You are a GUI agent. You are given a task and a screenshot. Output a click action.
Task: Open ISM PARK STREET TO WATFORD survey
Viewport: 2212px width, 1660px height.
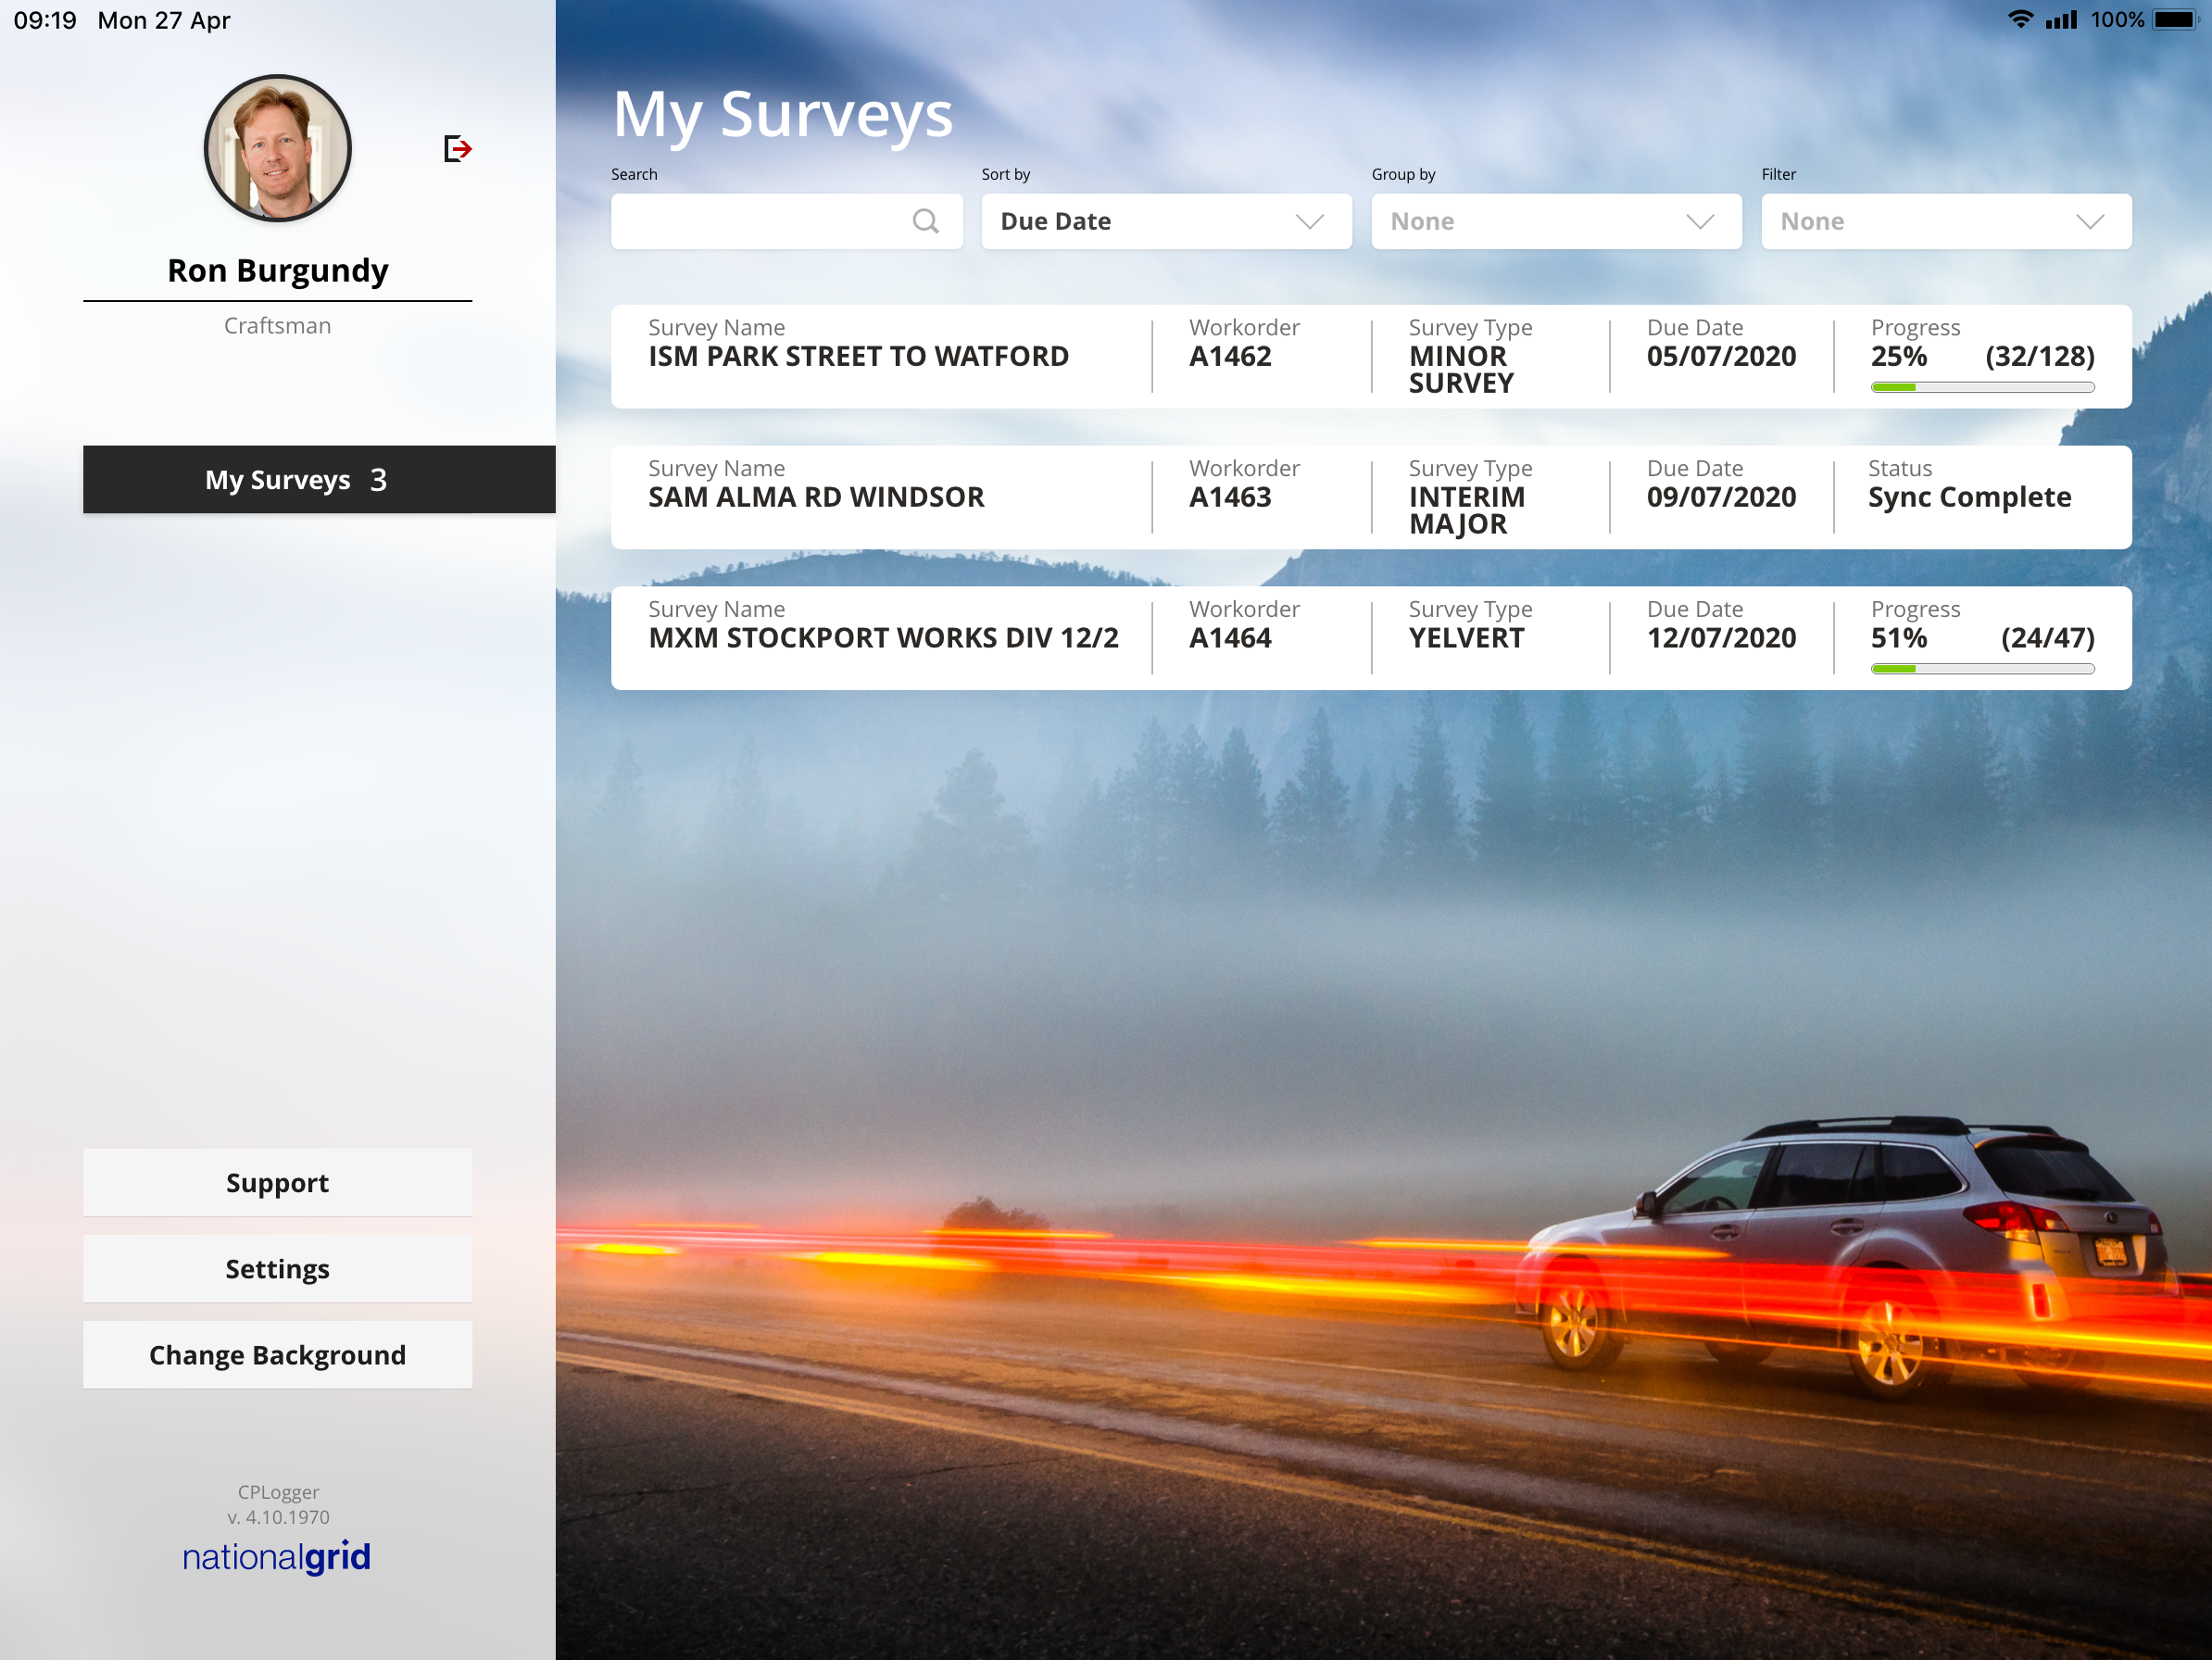tap(858, 356)
